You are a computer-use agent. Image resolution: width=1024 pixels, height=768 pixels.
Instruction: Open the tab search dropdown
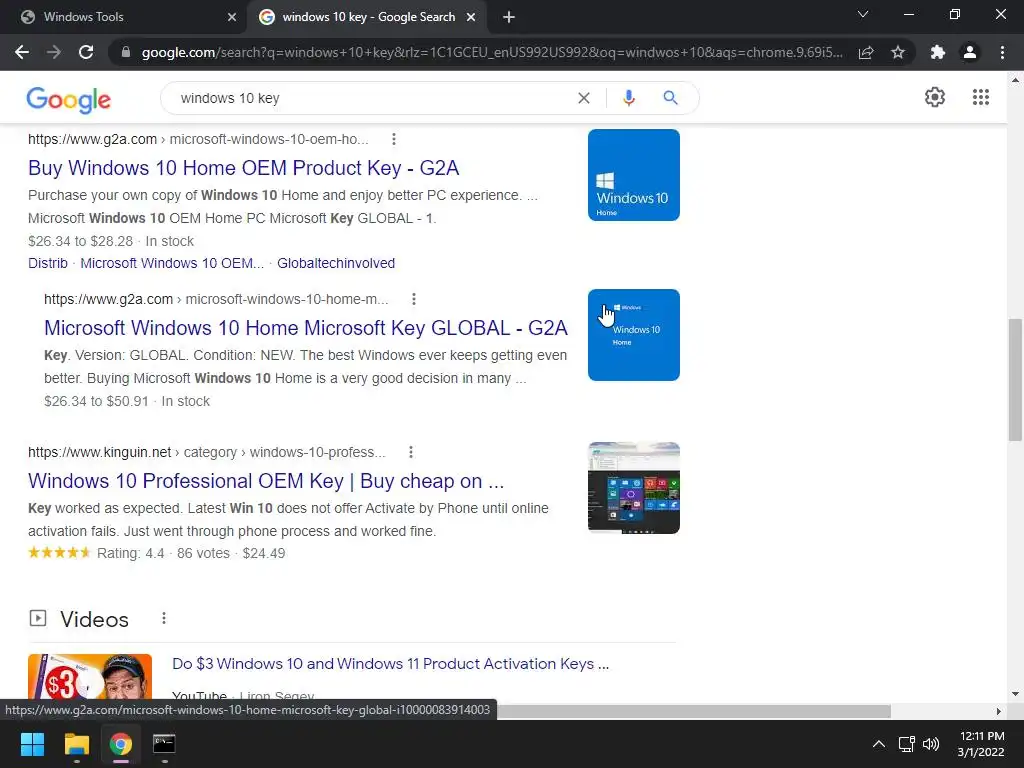point(863,14)
